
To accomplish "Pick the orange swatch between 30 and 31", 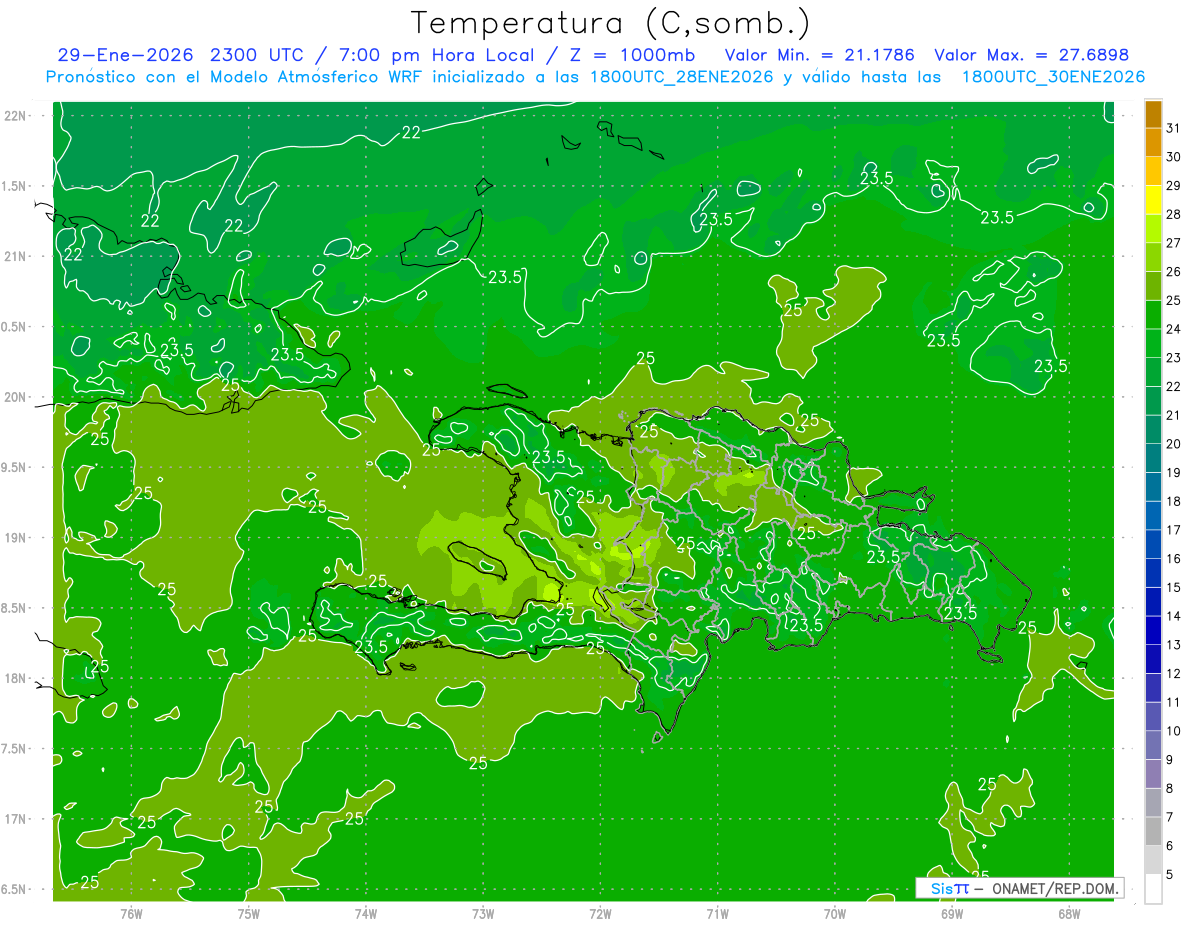I will coord(1153,143).
